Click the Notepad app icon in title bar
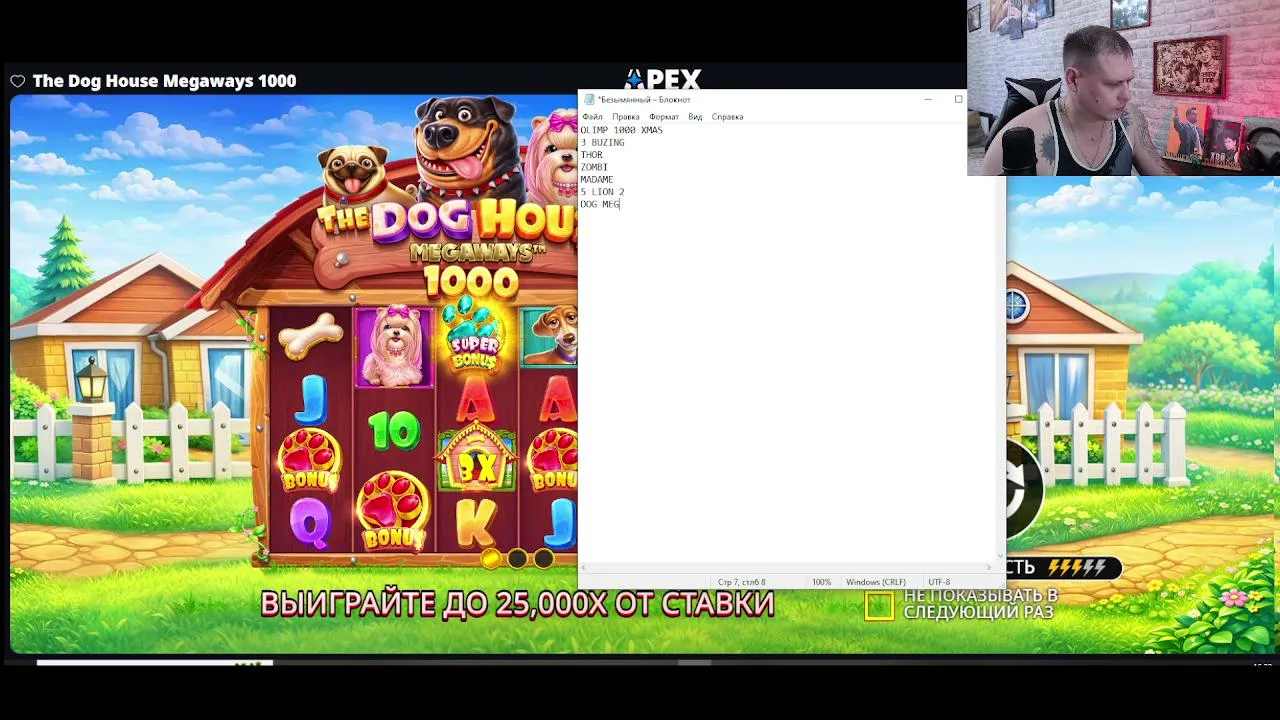This screenshot has height=720, width=1280. [x=589, y=99]
